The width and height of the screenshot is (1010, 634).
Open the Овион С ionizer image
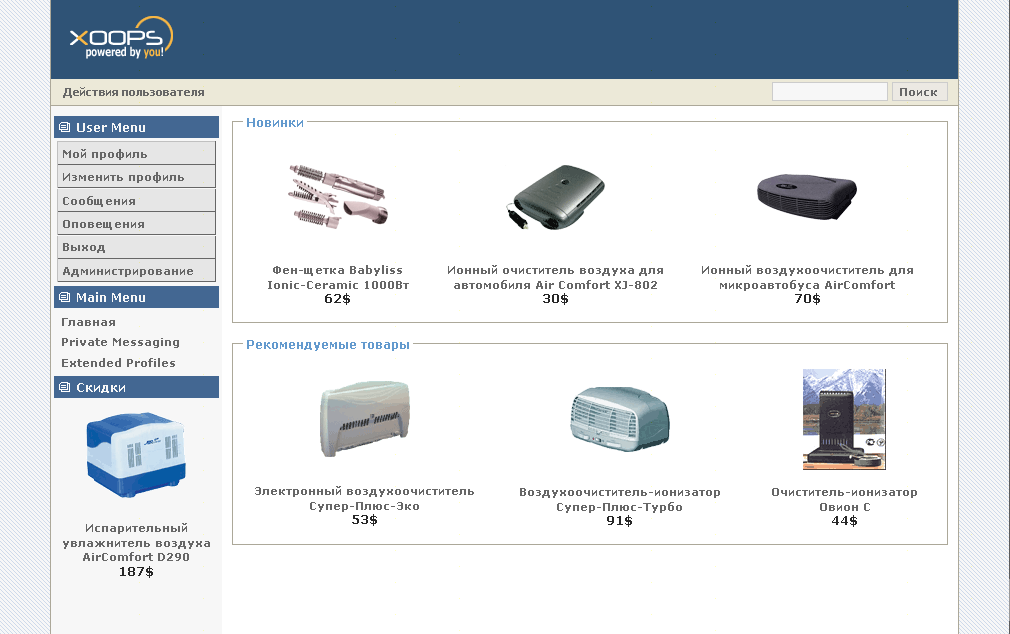pos(844,419)
